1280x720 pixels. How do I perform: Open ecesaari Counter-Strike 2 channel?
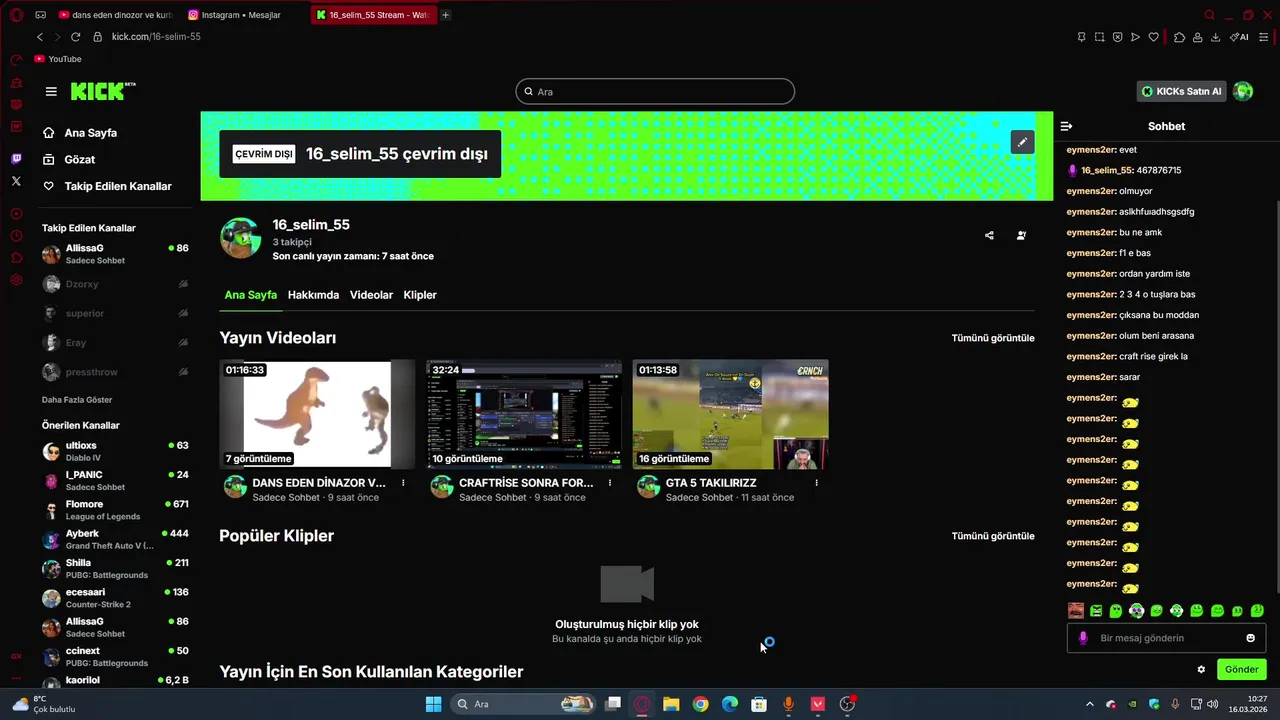115,598
